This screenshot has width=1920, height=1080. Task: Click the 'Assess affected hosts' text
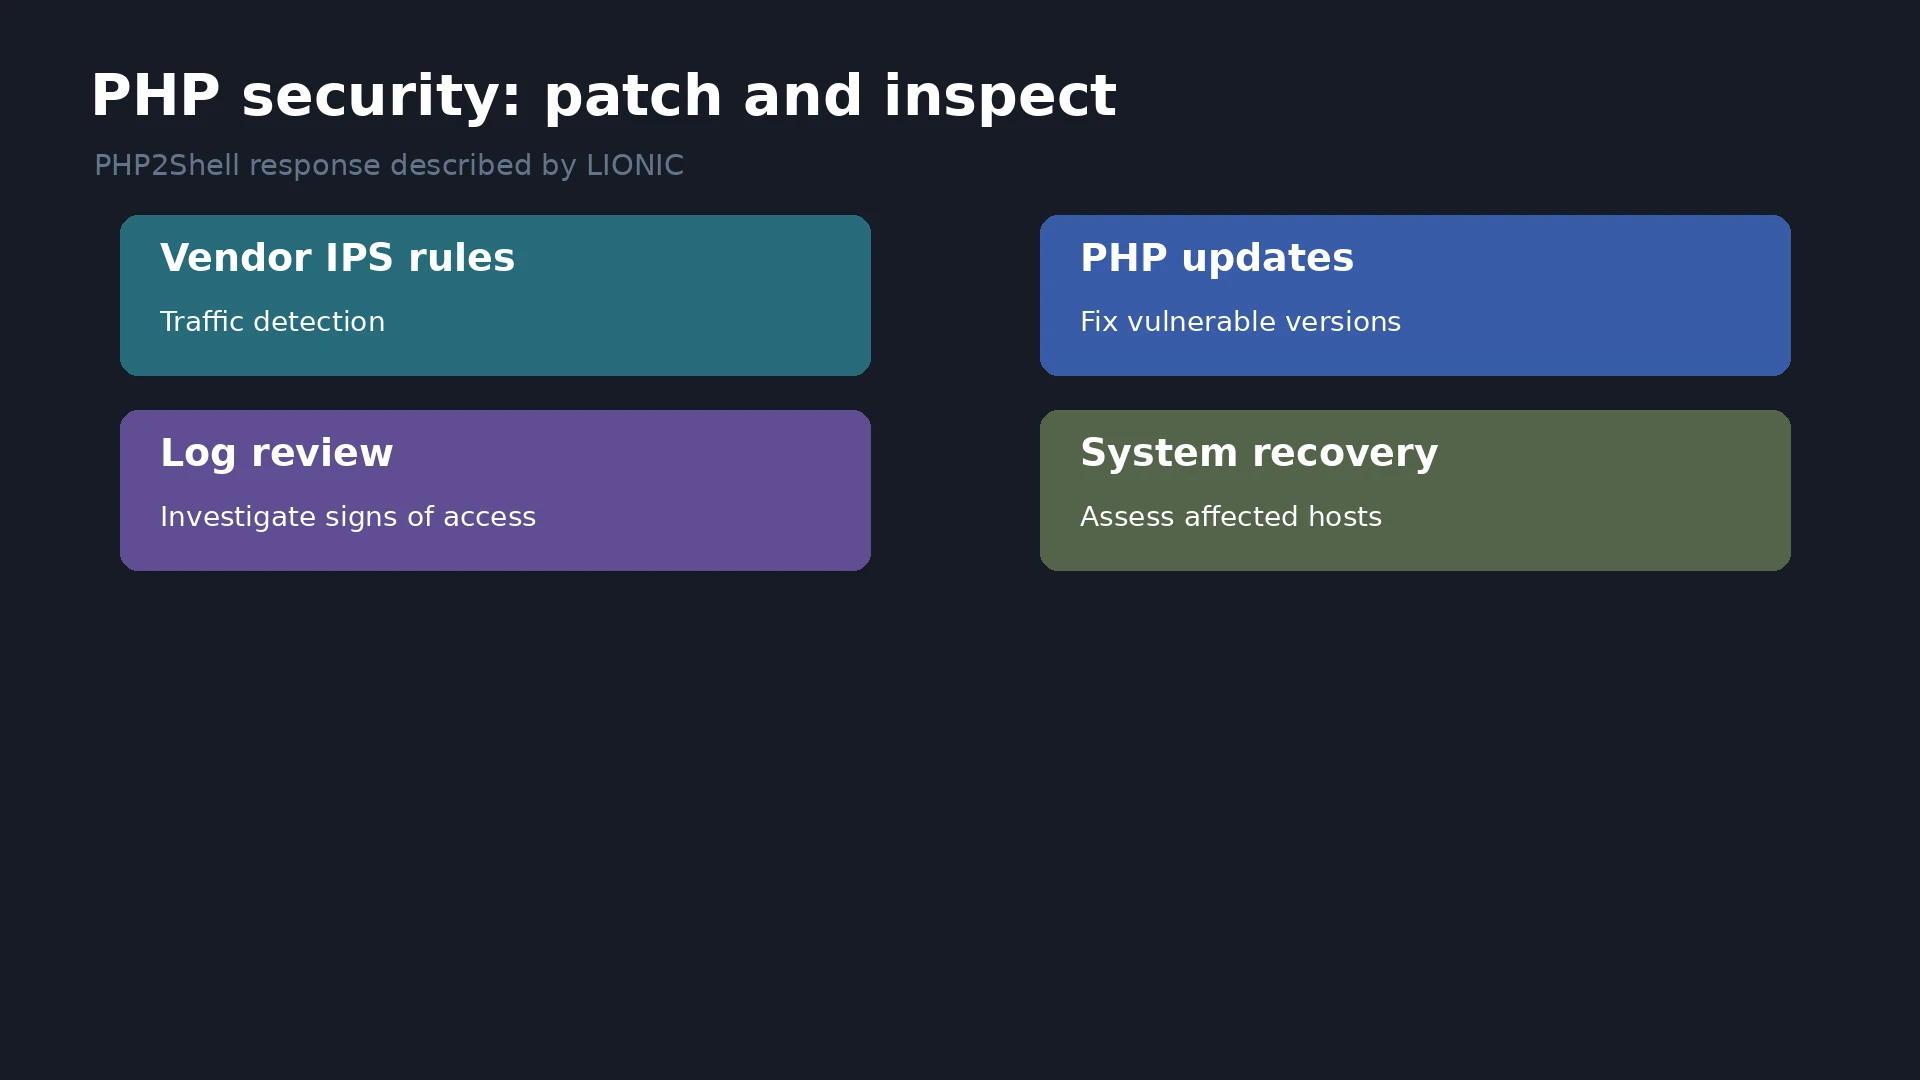1231,517
